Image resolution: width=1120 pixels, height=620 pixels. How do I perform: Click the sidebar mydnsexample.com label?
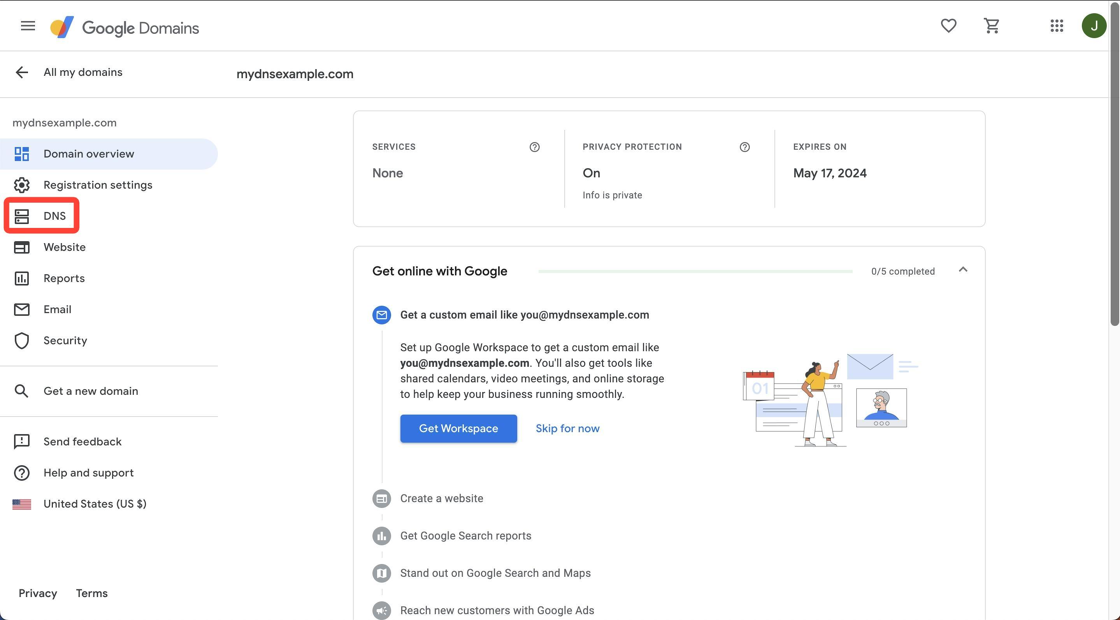(x=64, y=123)
